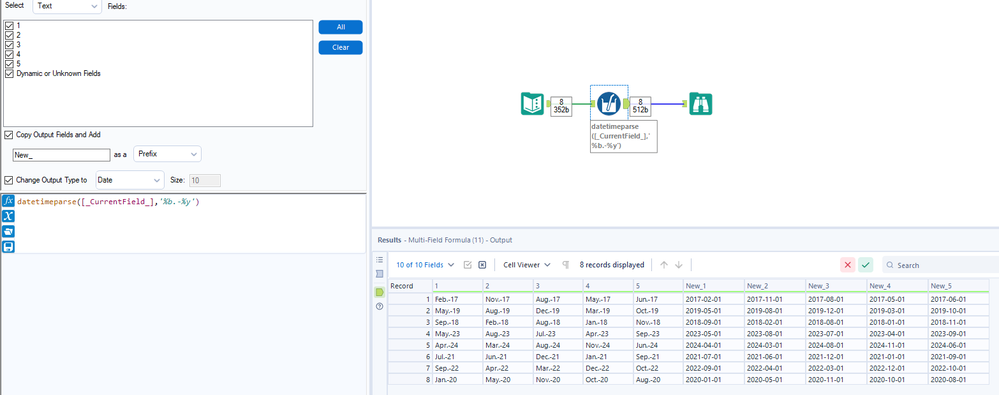The image size is (999, 395).
Task: Click the deselect fields X icon
Action: [482, 264]
